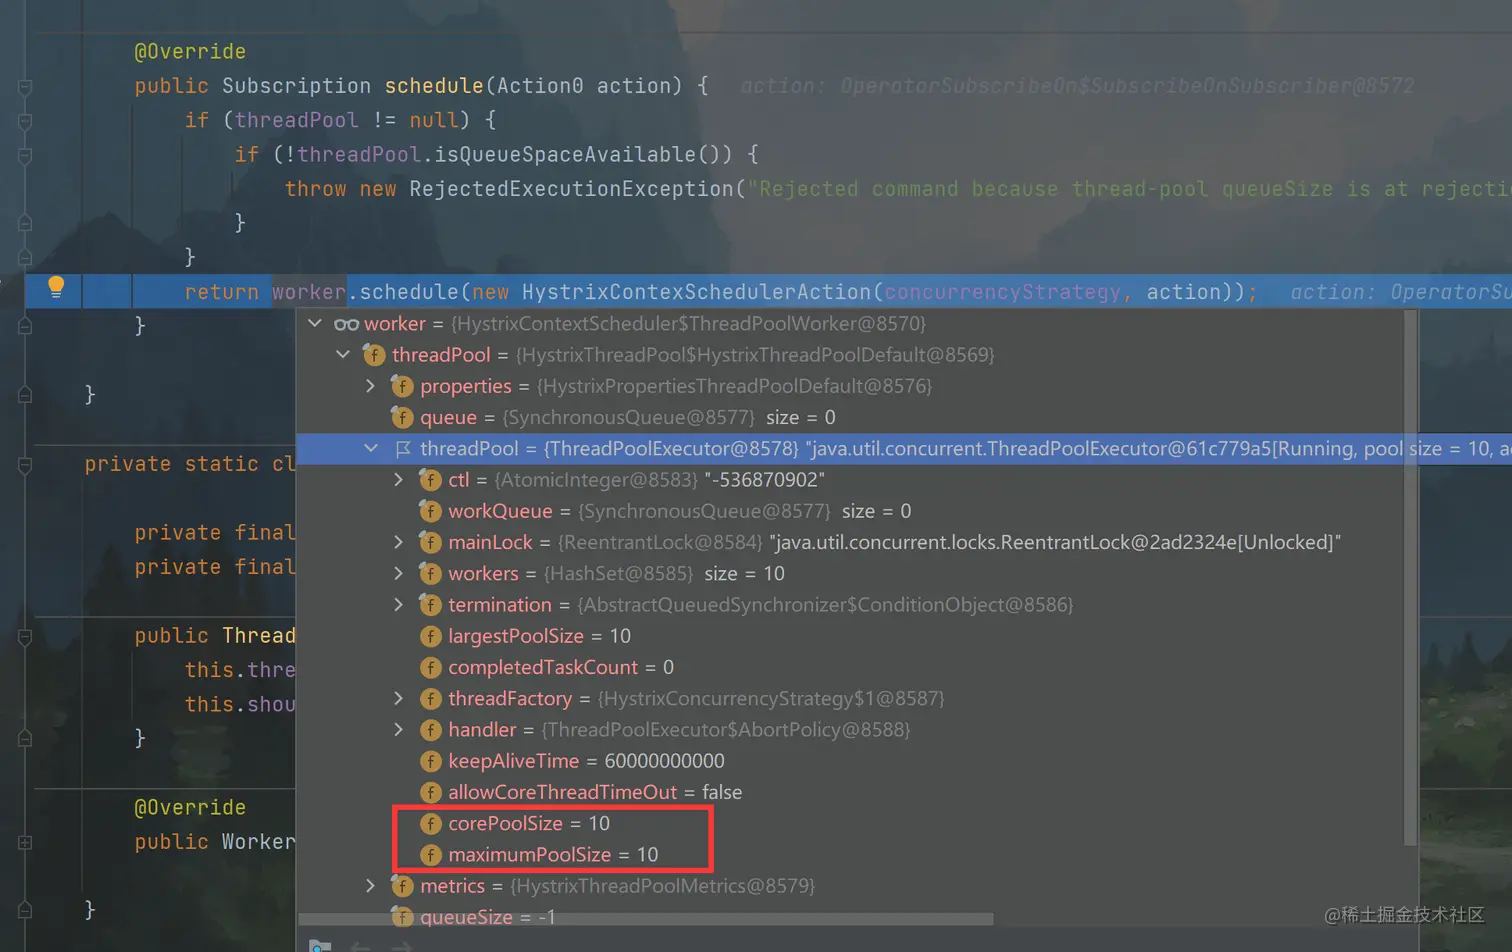Click the flag icon on the highlighted threadPool row
Viewport: 1512px width, 952px height.
[403, 449]
